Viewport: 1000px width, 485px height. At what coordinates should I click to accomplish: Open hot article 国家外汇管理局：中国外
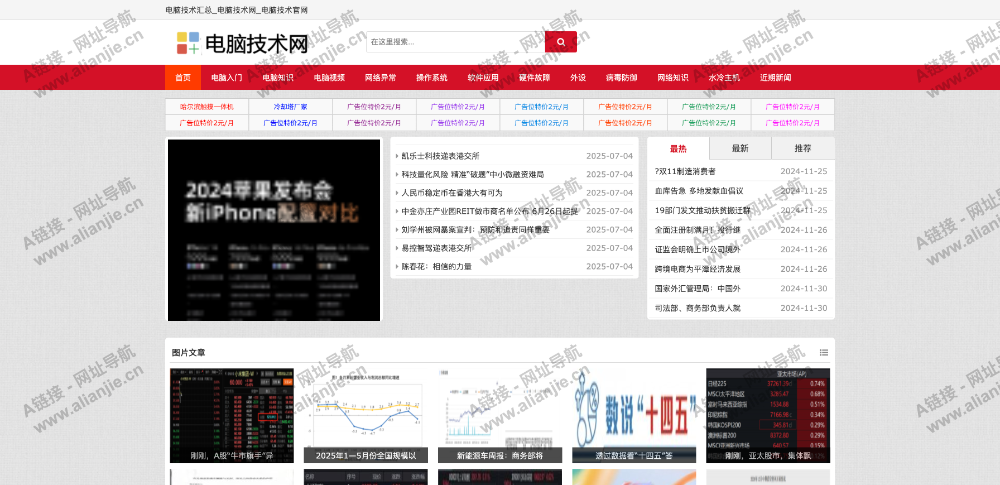pos(697,288)
